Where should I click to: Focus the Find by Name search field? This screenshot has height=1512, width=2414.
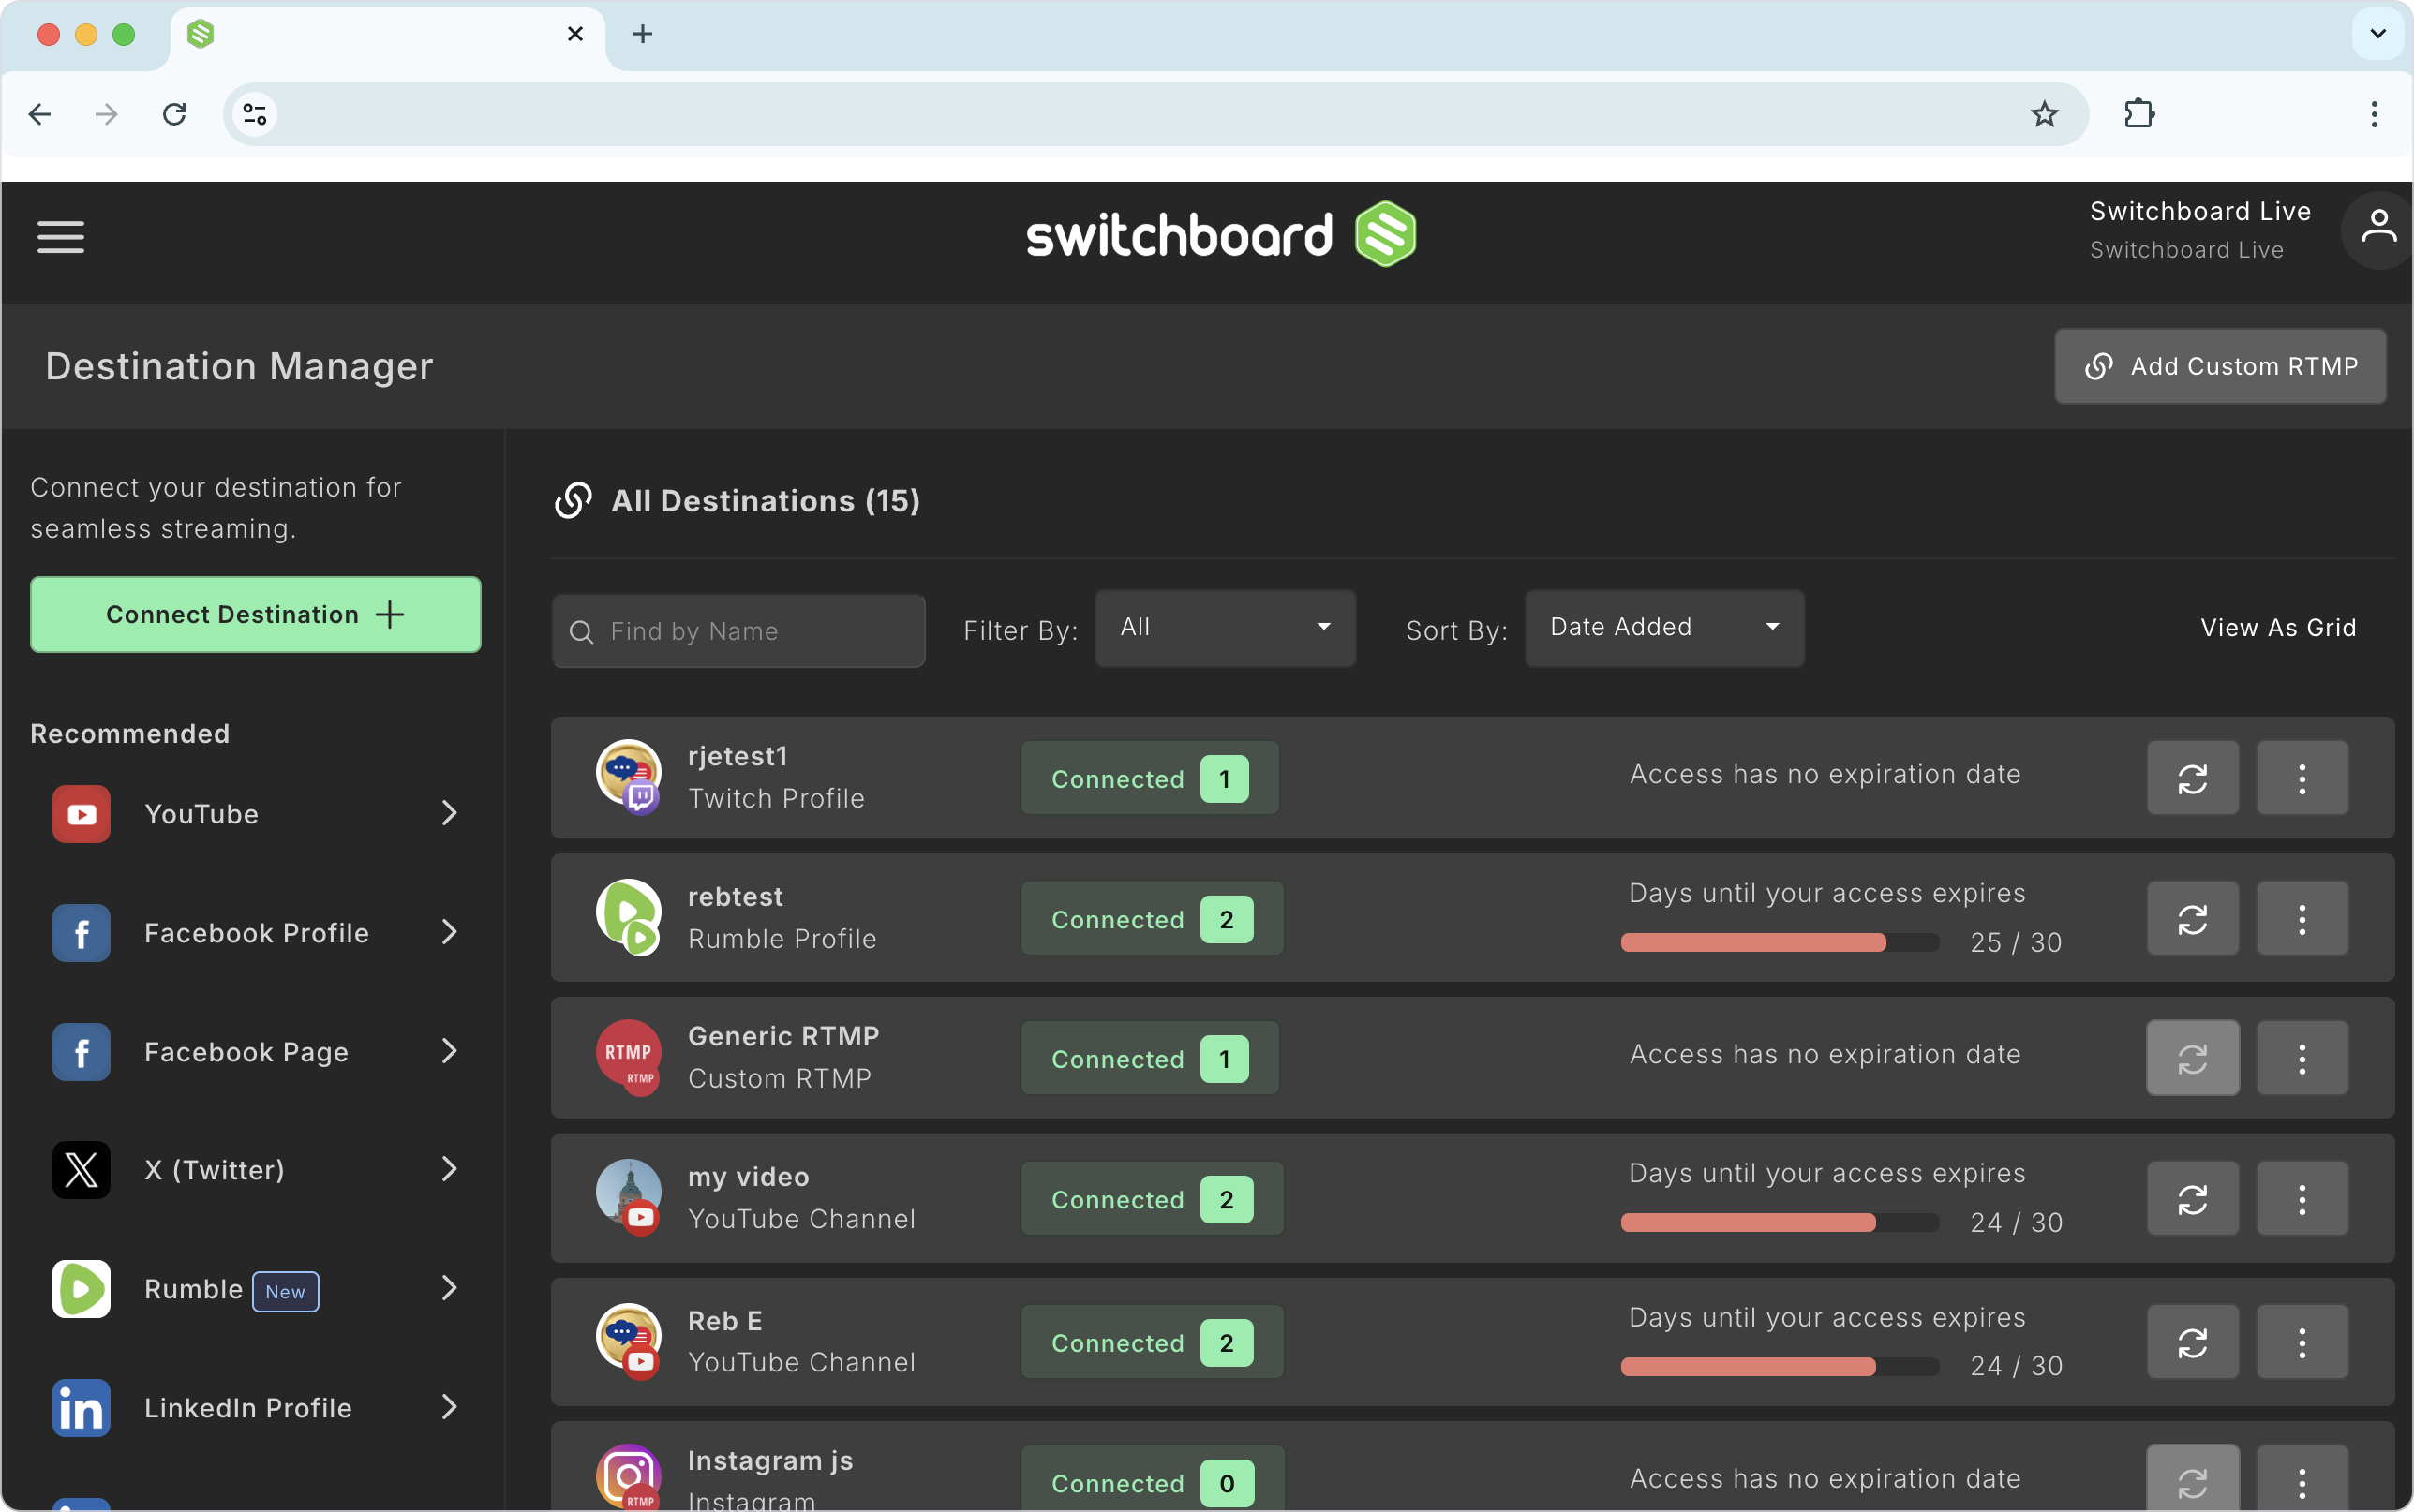tap(739, 631)
